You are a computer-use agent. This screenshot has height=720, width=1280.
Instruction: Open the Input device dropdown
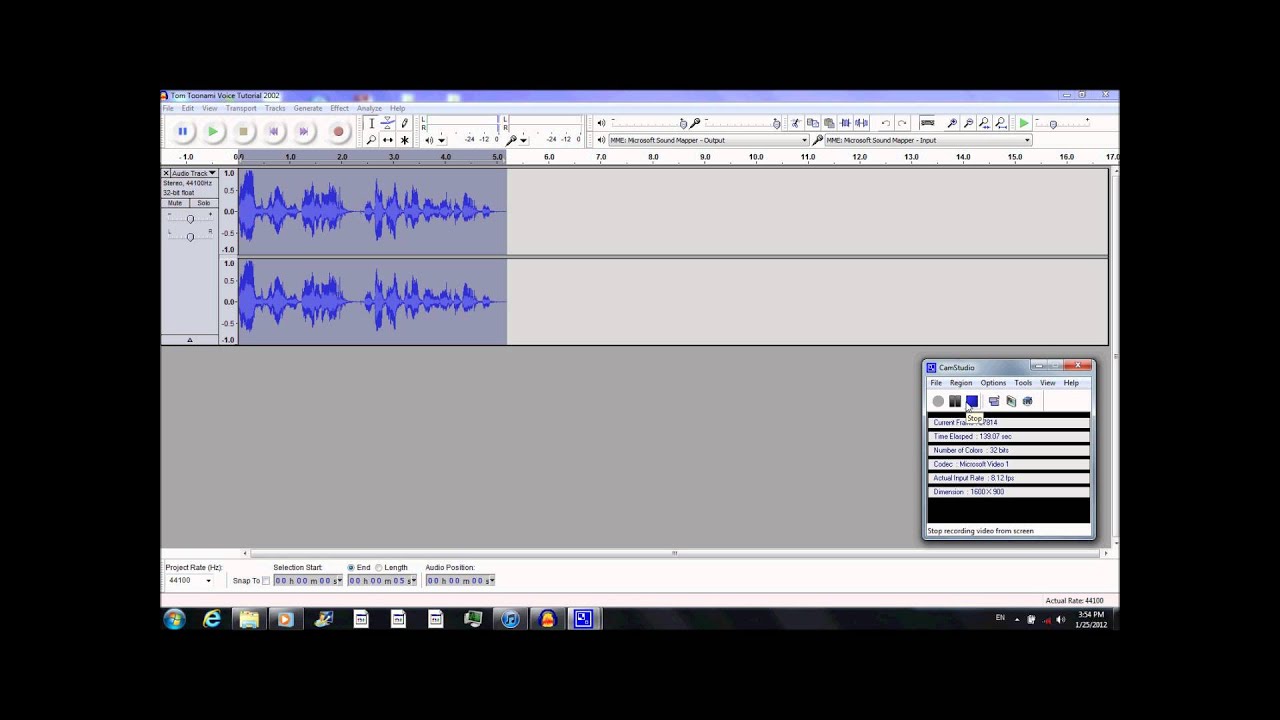point(929,140)
